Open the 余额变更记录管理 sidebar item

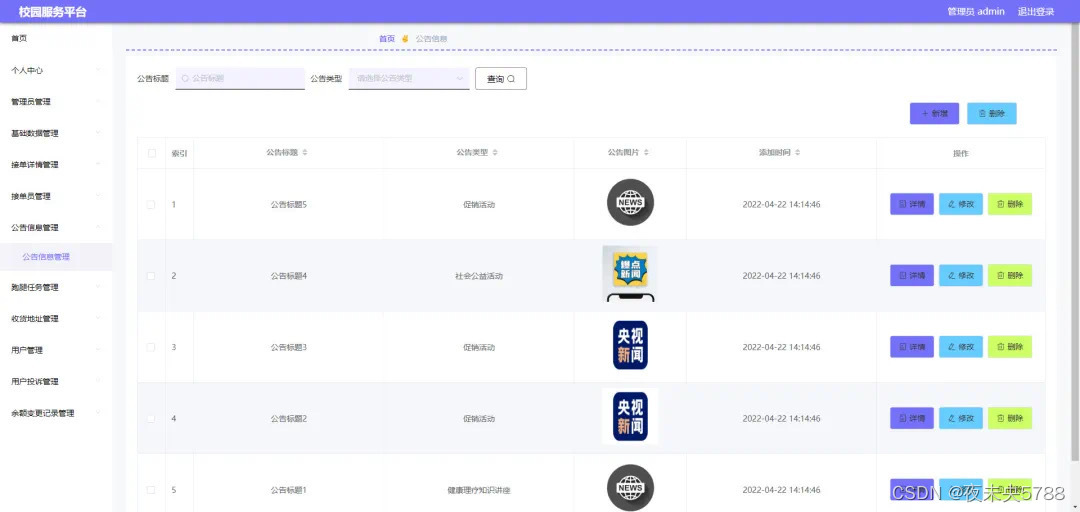pos(56,413)
